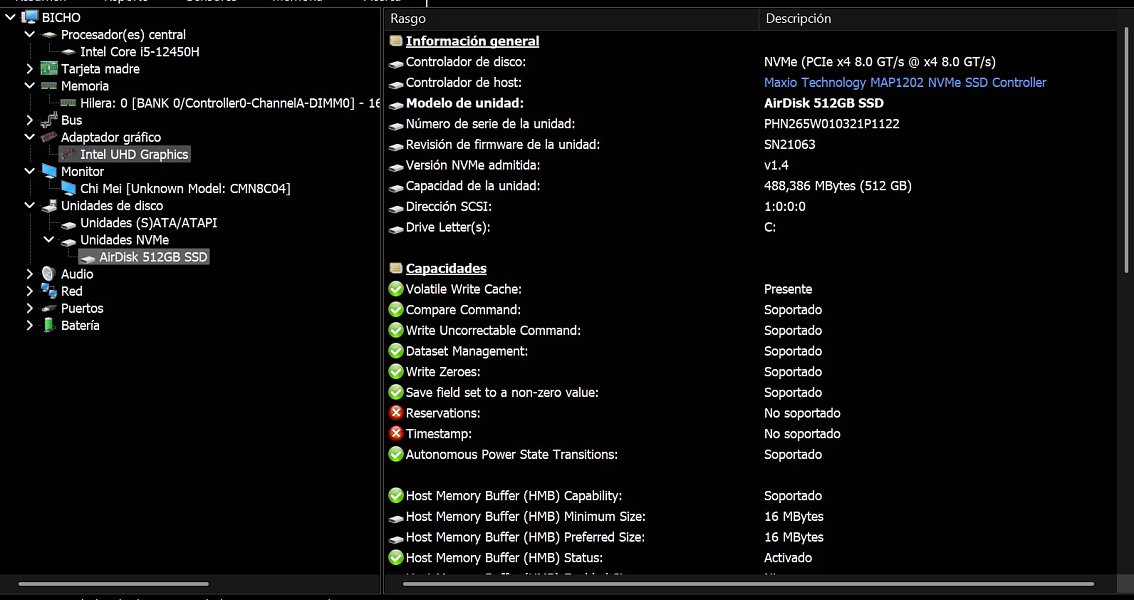Collapse the Unidades NVMe branch
The image size is (1134, 600).
[x=49, y=239]
